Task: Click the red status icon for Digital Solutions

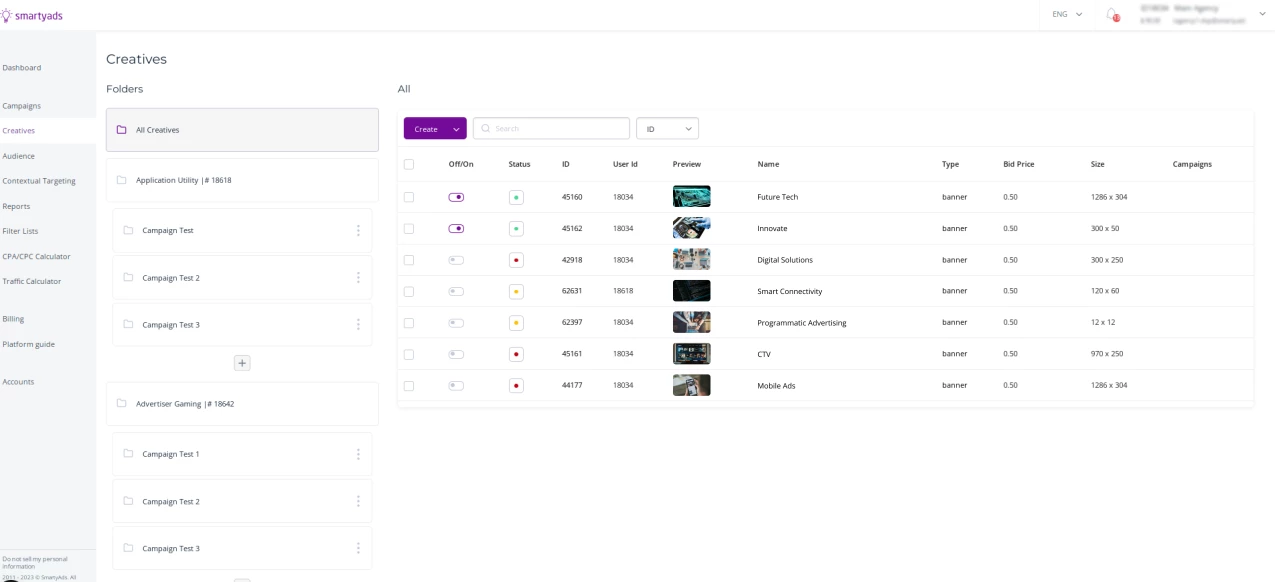Action: pyautogui.click(x=516, y=260)
